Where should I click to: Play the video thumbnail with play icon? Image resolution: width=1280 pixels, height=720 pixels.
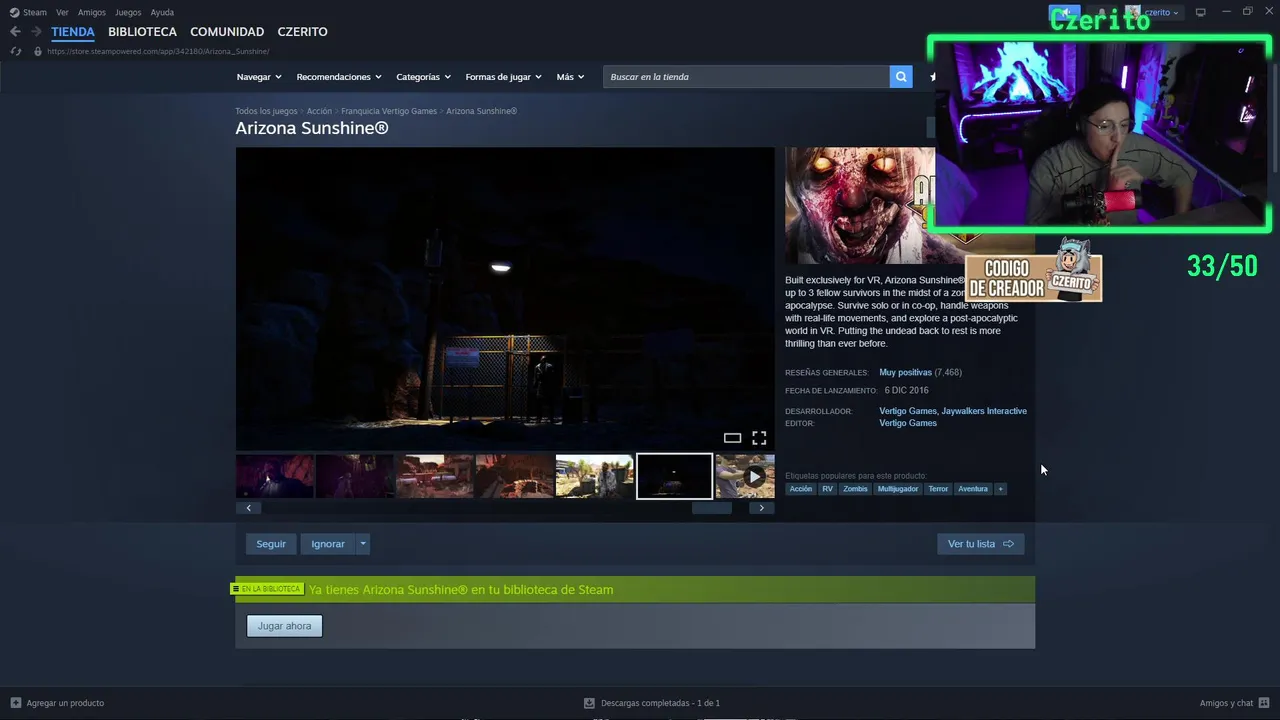pyautogui.click(x=745, y=476)
